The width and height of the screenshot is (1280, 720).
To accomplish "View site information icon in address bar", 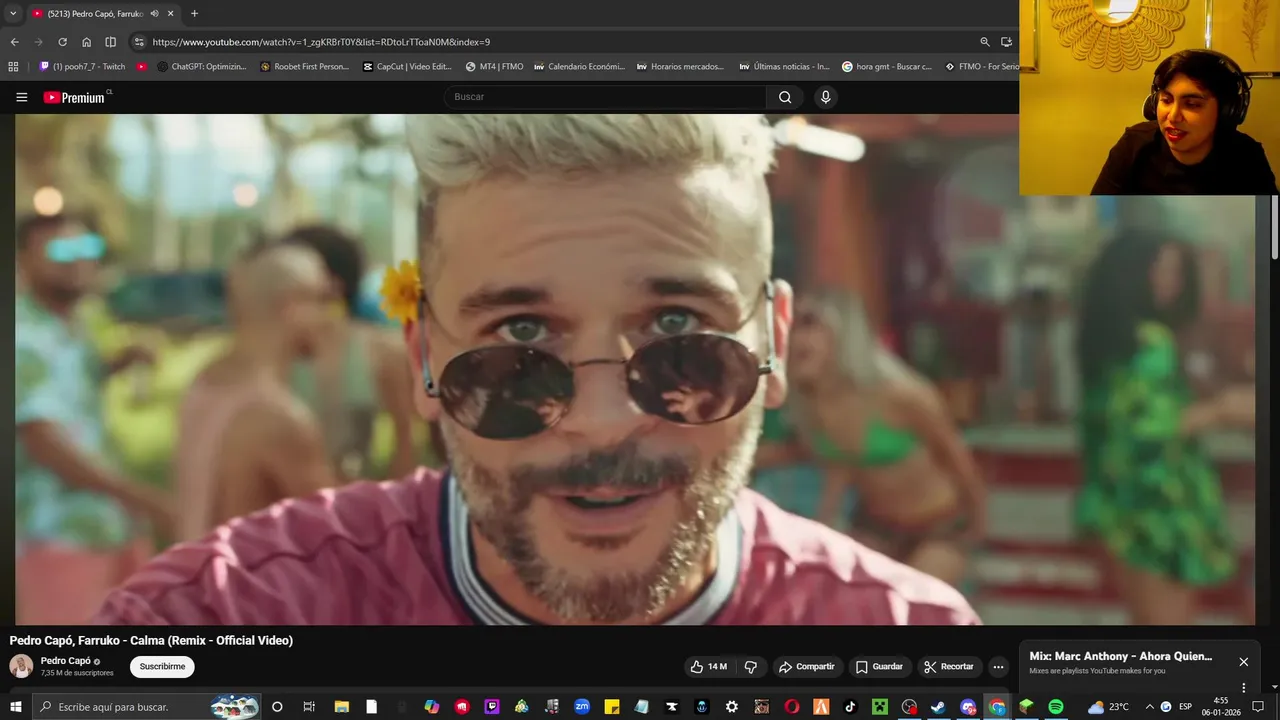I will (139, 42).
